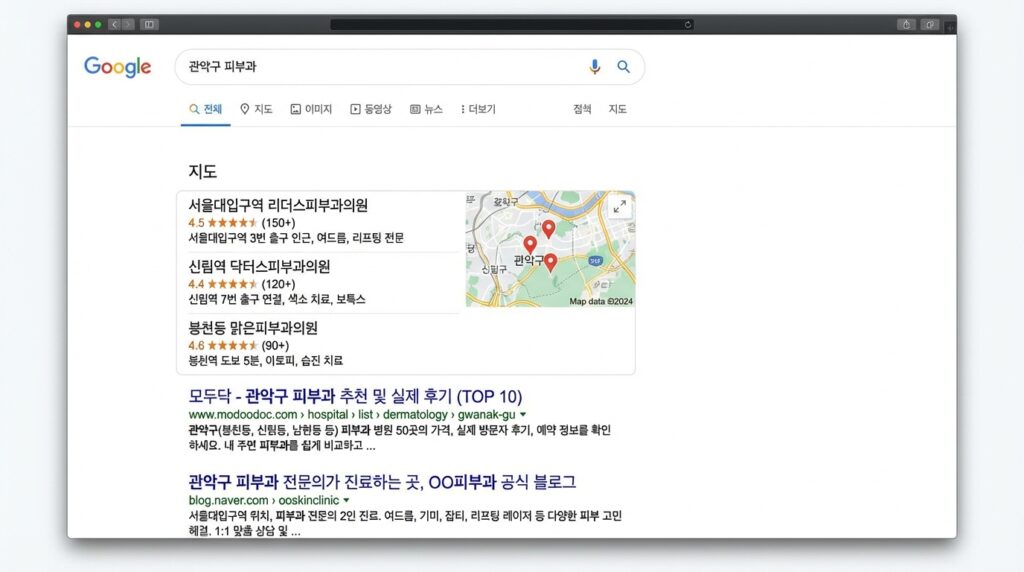1024x572 pixels.
Task: Click the blue magnifier search button
Action: click(x=624, y=67)
